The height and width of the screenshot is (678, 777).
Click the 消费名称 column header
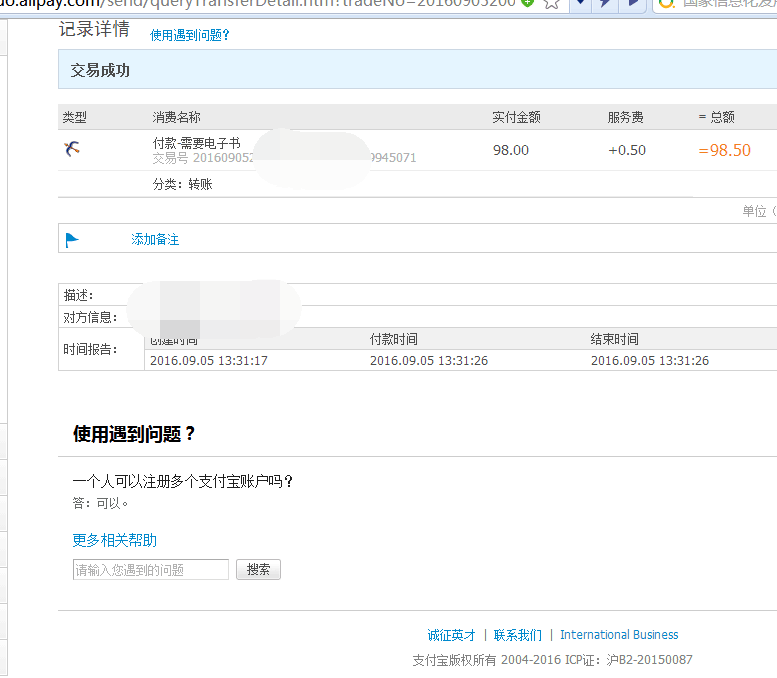click(176, 117)
